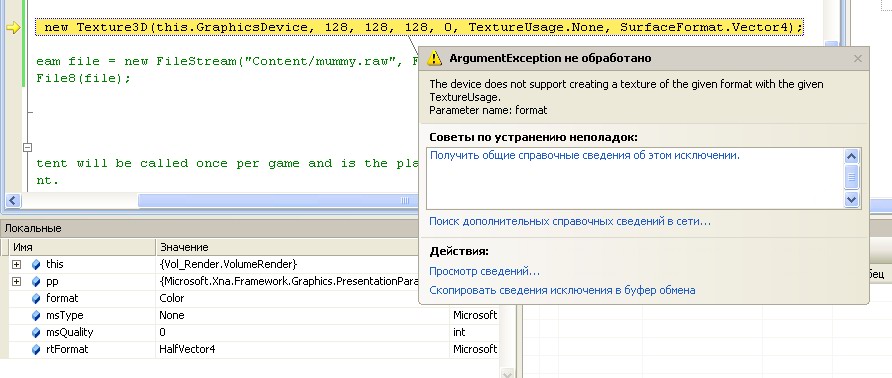892x378 pixels.
Task: Click the down arrow in troubleshooting tips scrollbar
Action: [851, 199]
